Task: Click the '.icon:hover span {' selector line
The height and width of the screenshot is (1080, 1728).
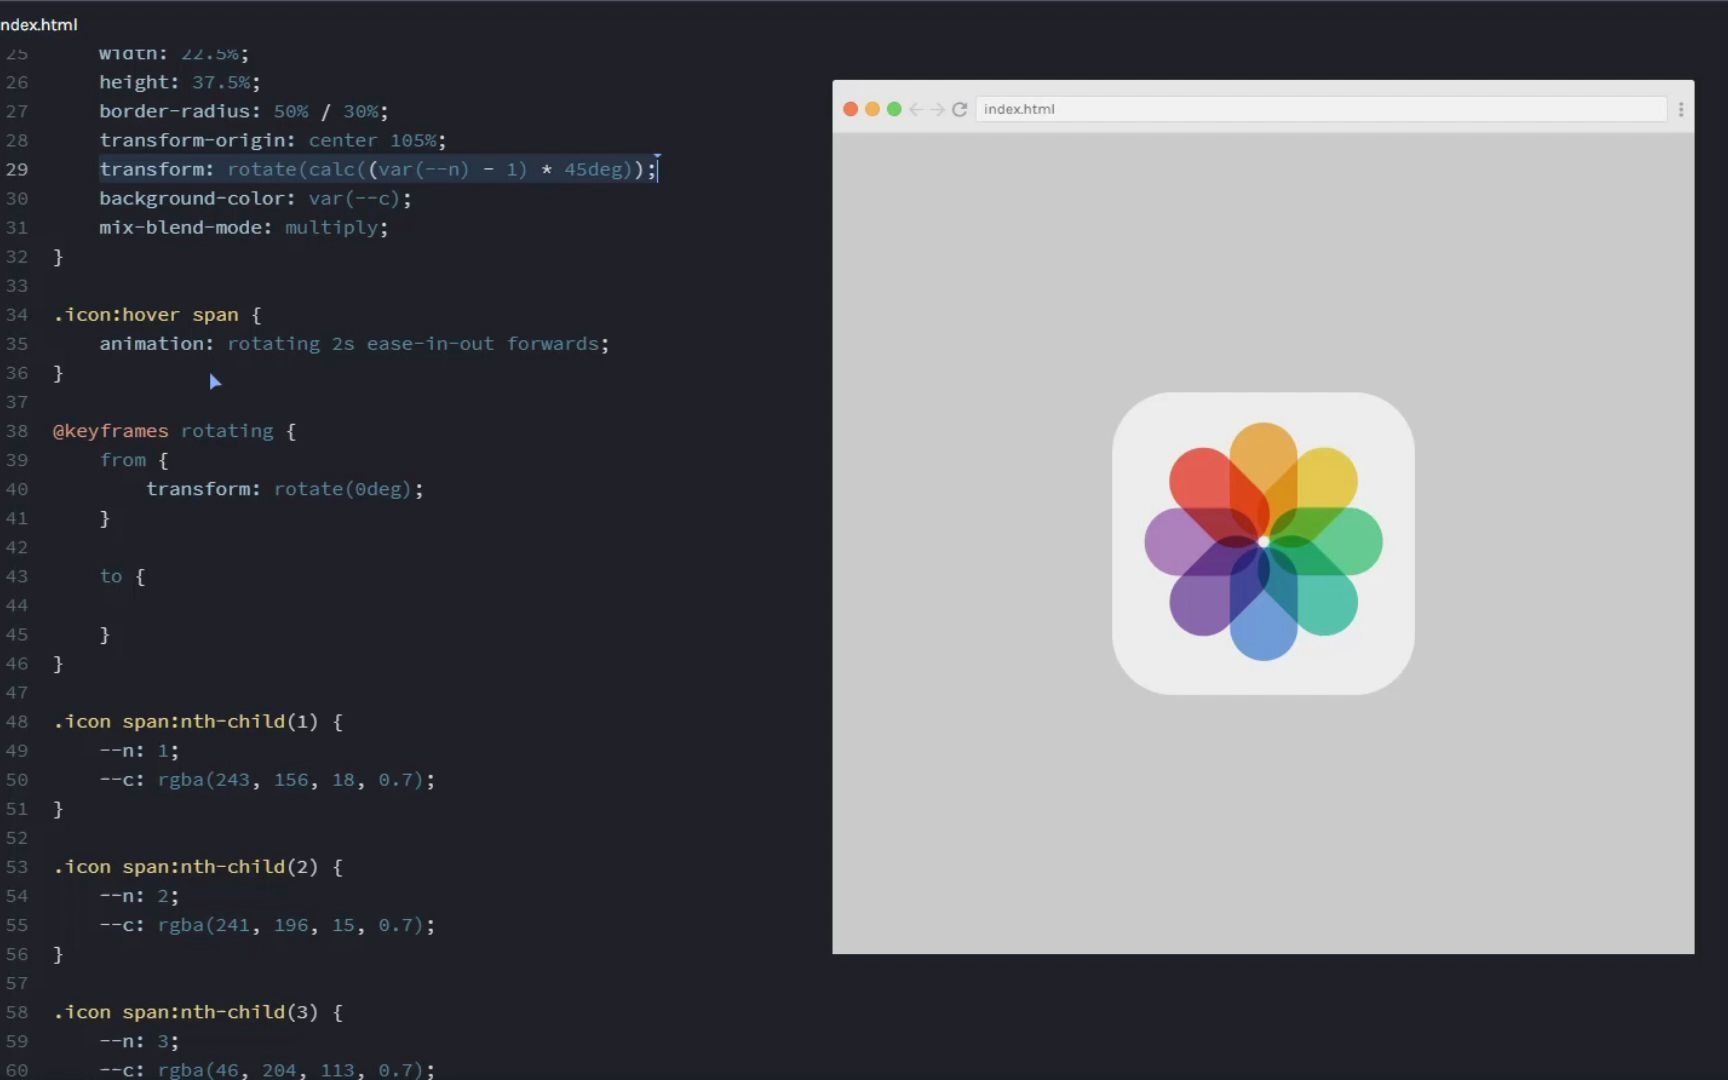Action: click(x=157, y=314)
